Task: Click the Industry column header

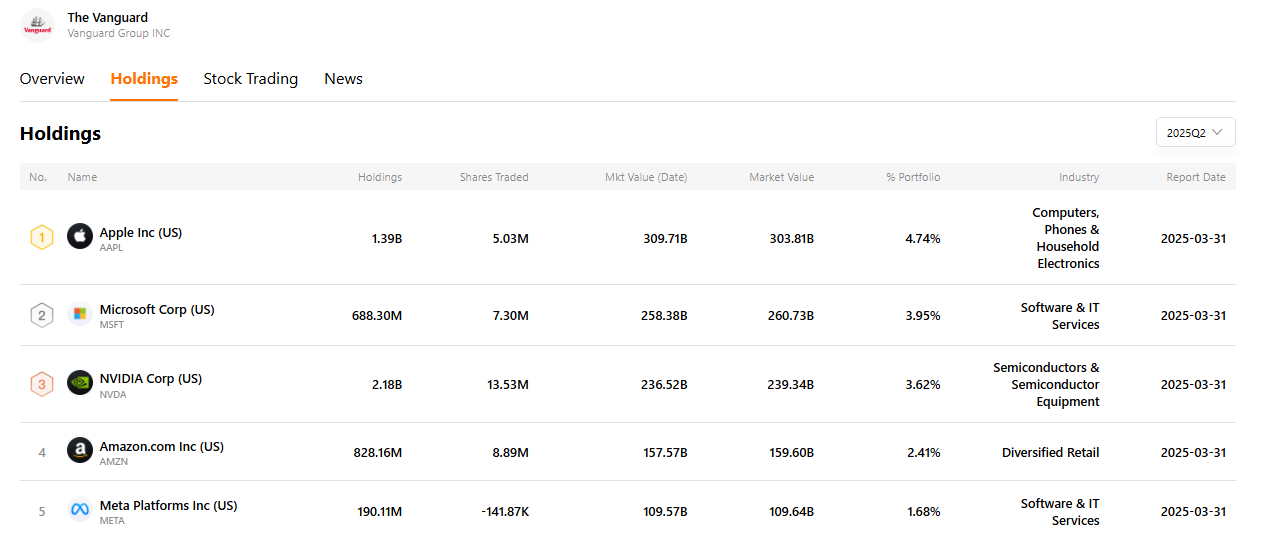Action: pyautogui.click(x=1079, y=177)
